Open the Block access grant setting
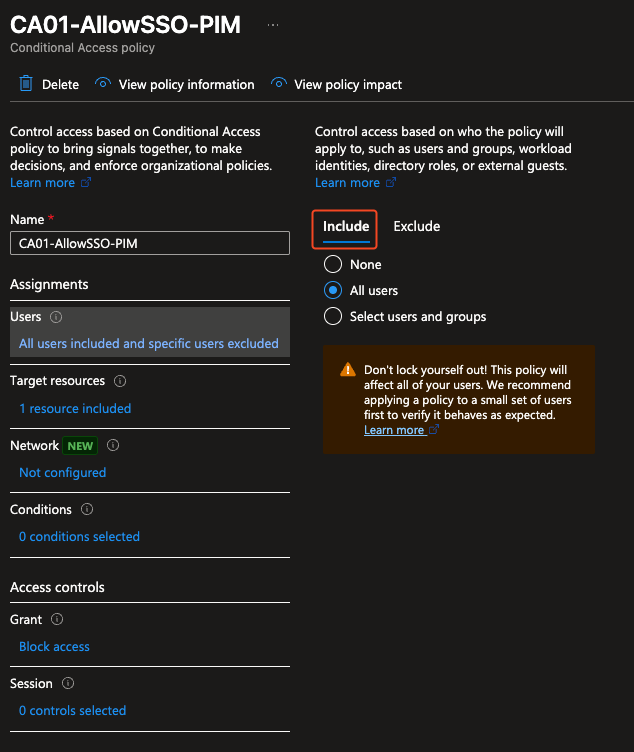Viewport: 634px width, 752px height. pos(54,647)
